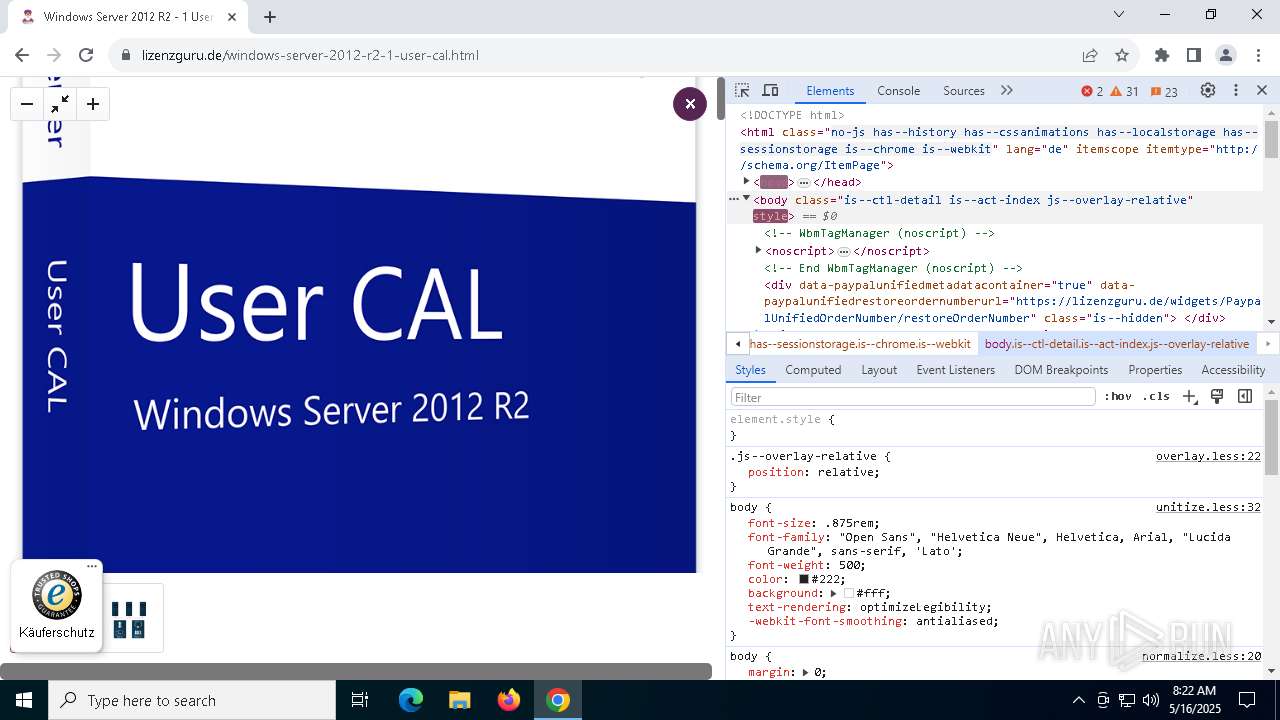
Task: Expand the background property shorthand
Action: [x=834, y=593]
